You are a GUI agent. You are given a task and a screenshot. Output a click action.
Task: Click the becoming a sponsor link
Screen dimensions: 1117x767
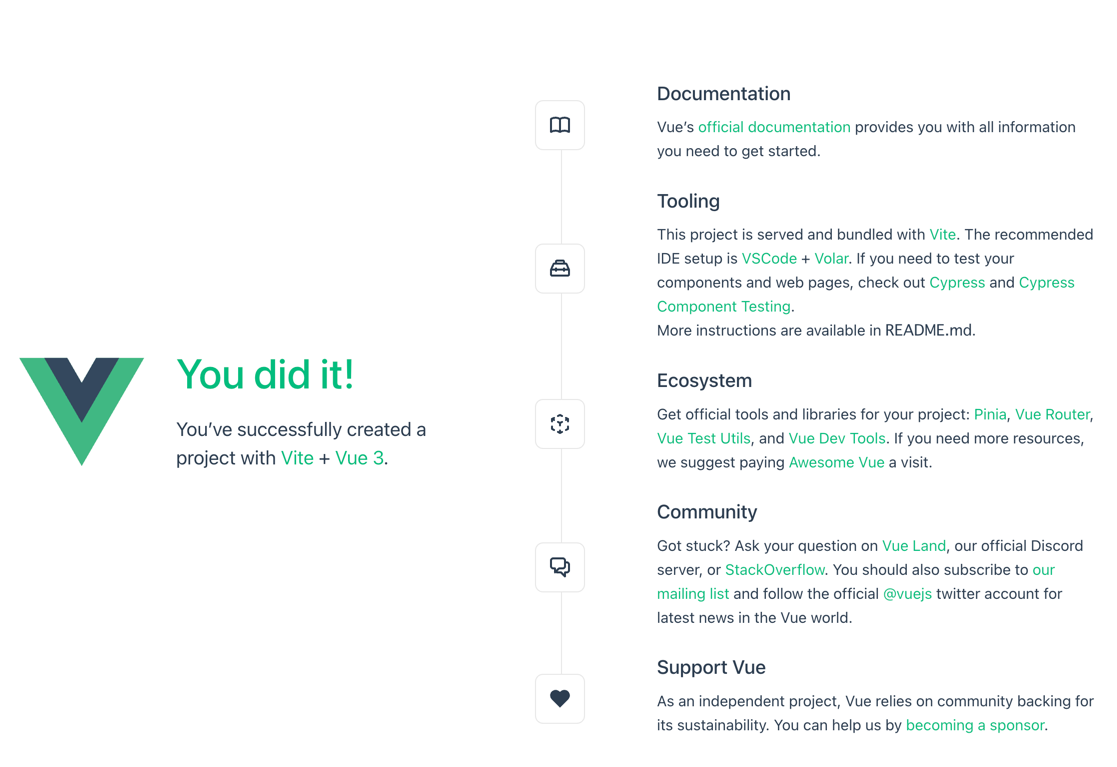975,725
